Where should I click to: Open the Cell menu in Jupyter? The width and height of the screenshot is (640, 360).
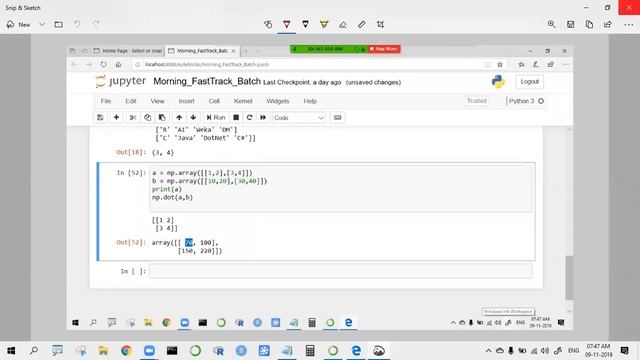214,101
